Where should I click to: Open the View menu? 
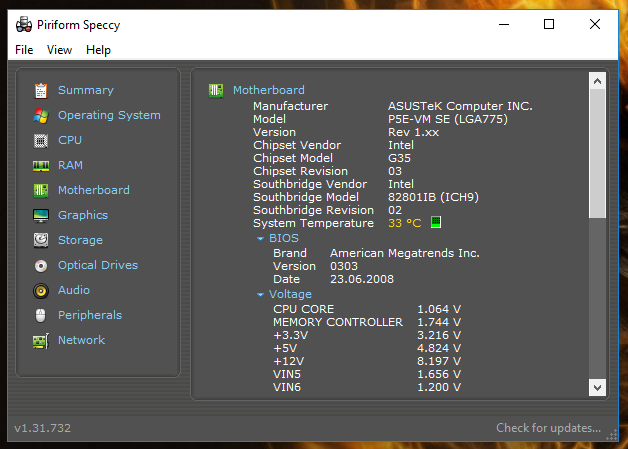click(59, 50)
